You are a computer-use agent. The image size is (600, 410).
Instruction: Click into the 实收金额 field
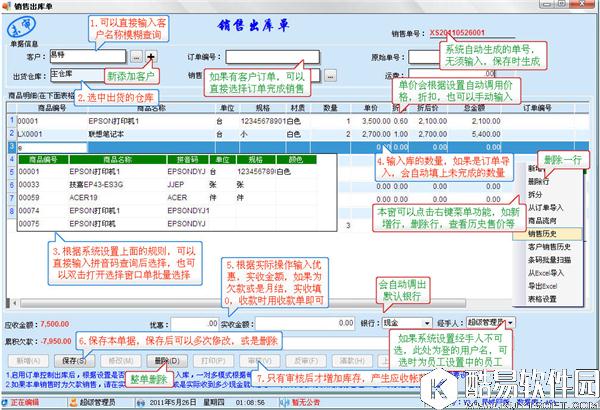[x=305, y=324]
